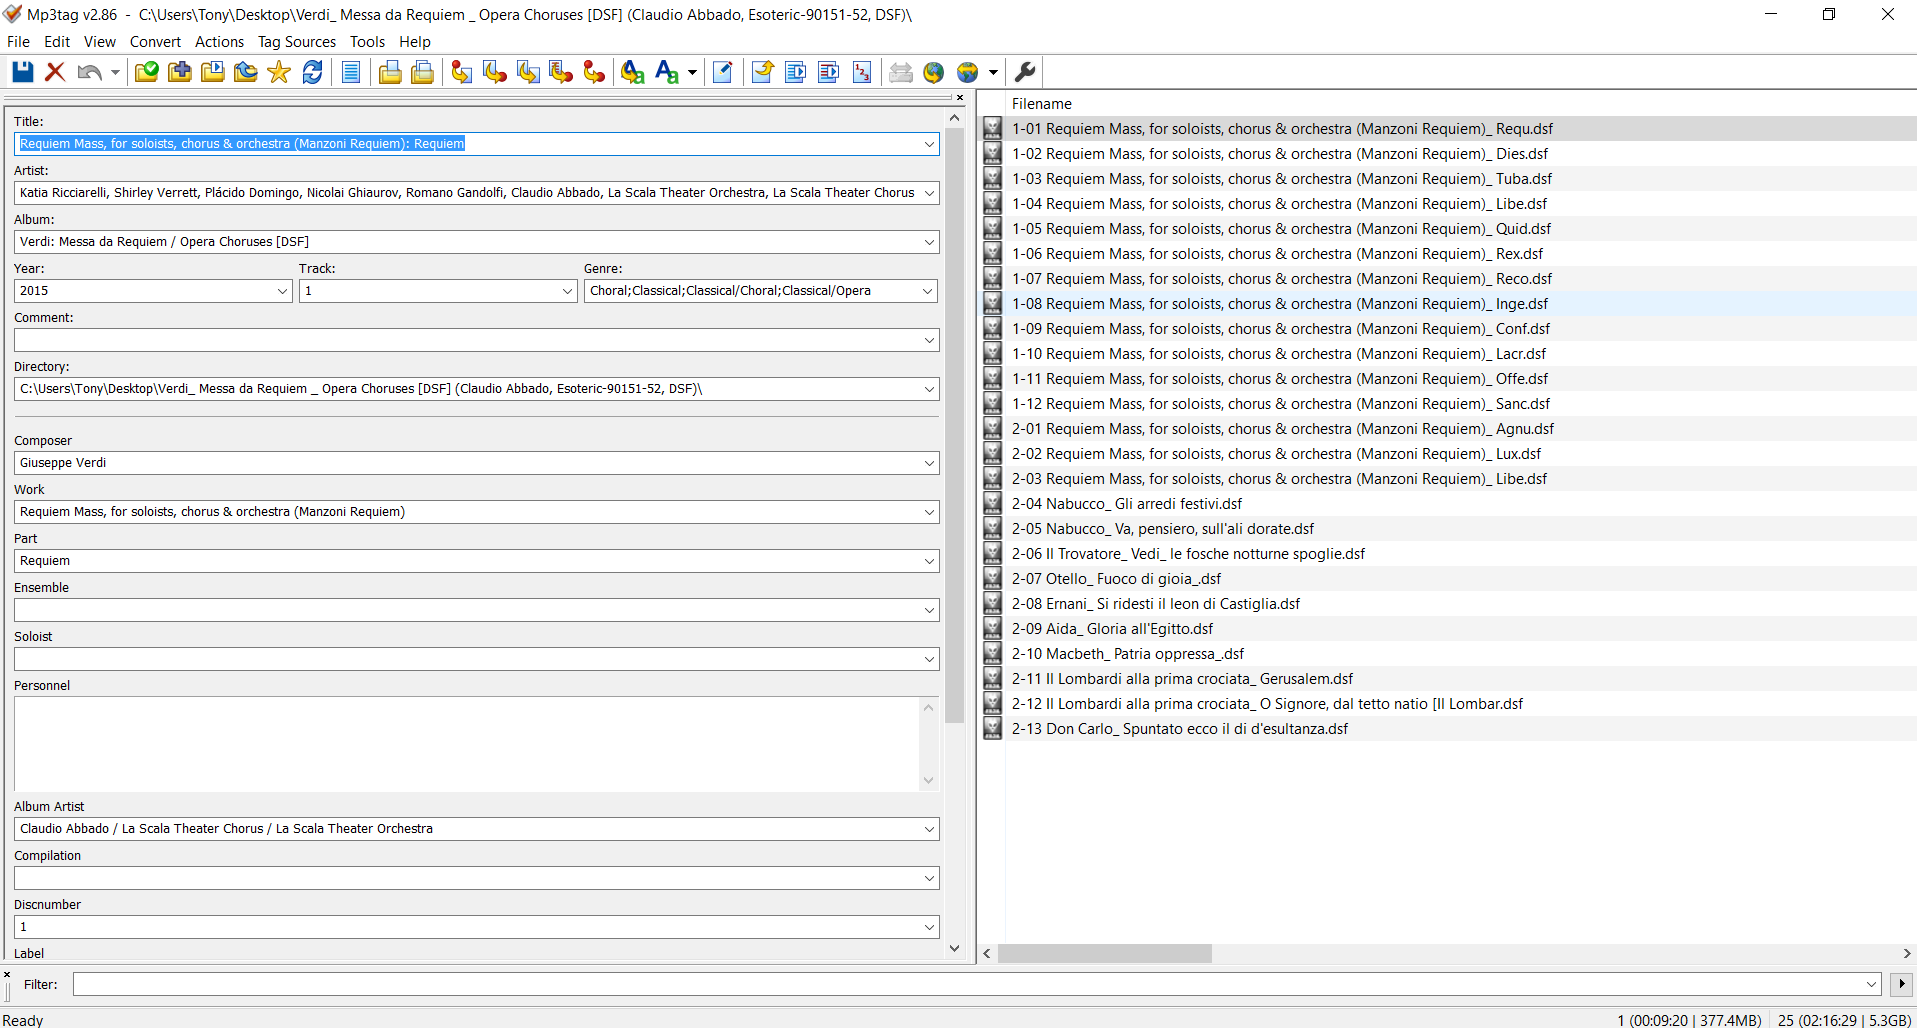Open the File menu

(x=18, y=42)
